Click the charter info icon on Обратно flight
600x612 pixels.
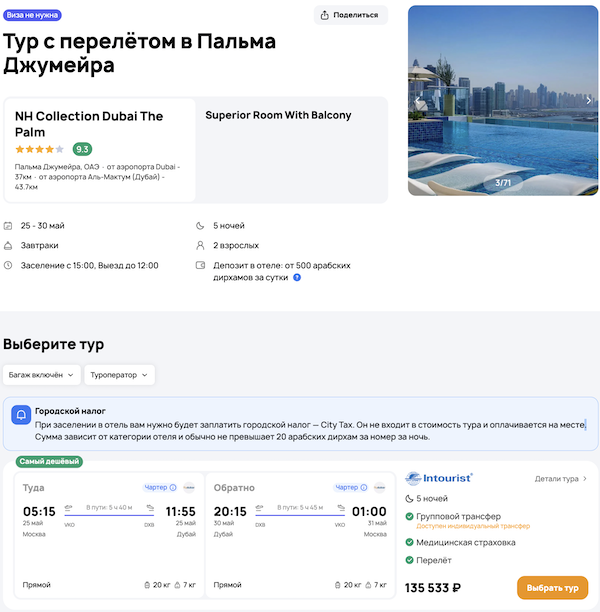[x=363, y=488]
